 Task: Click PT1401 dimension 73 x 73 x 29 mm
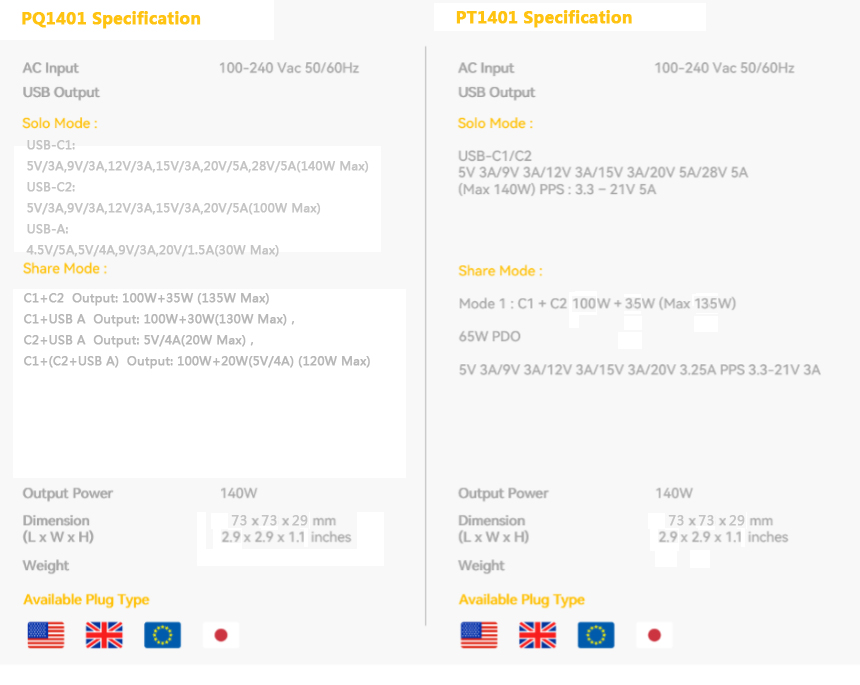pyautogui.click(x=720, y=520)
